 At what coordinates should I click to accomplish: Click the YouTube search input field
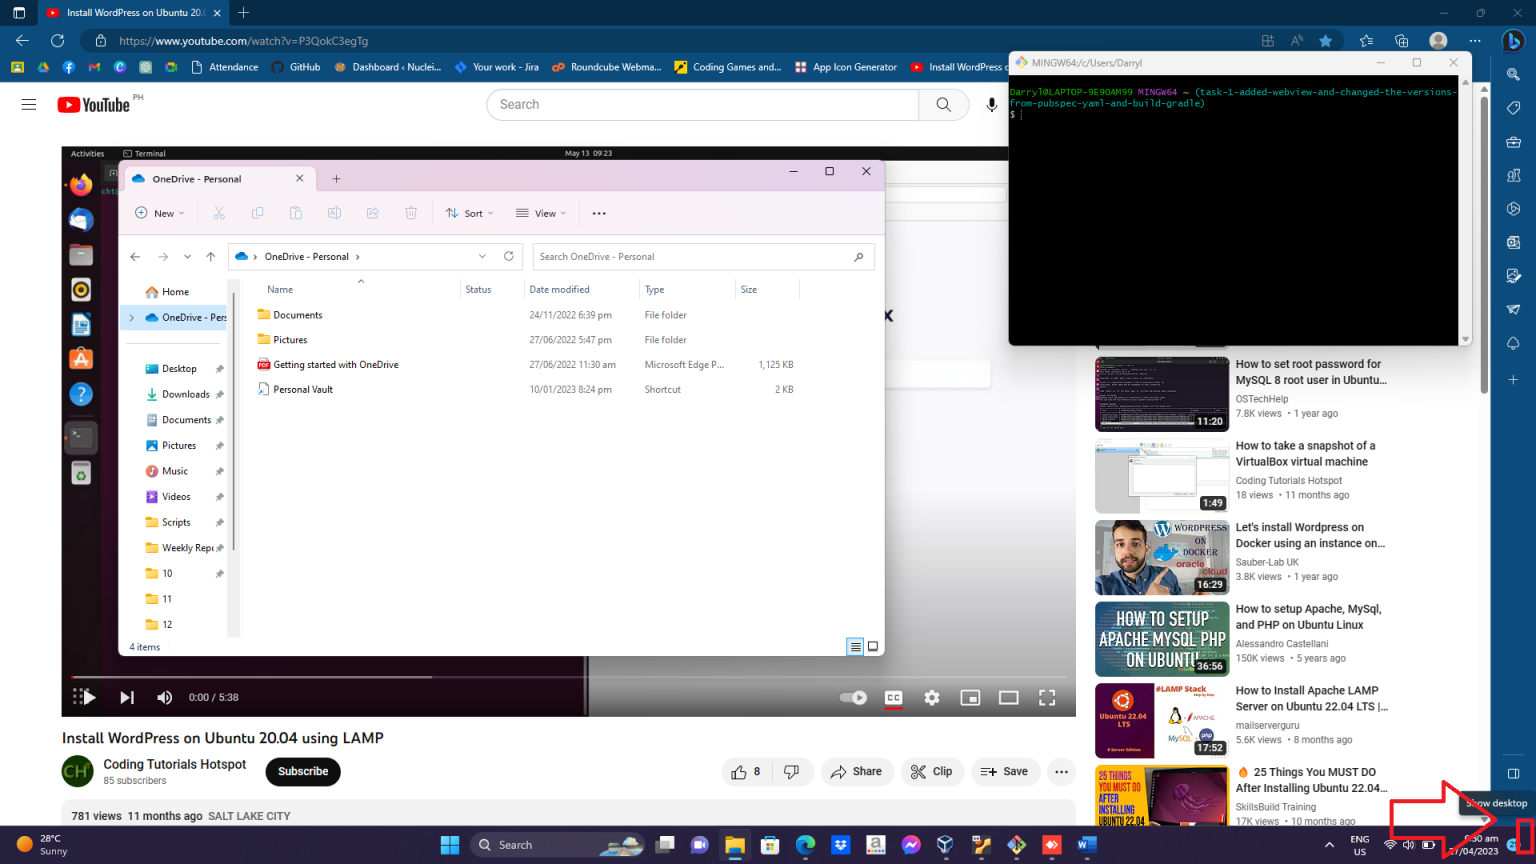(702, 105)
